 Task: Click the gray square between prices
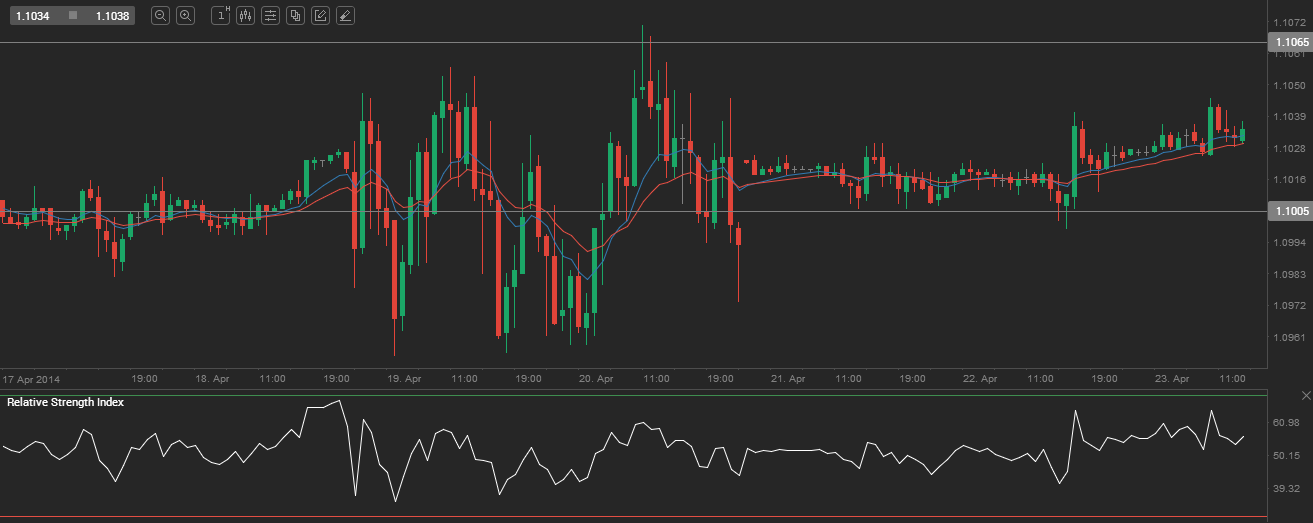[x=73, y=16]
